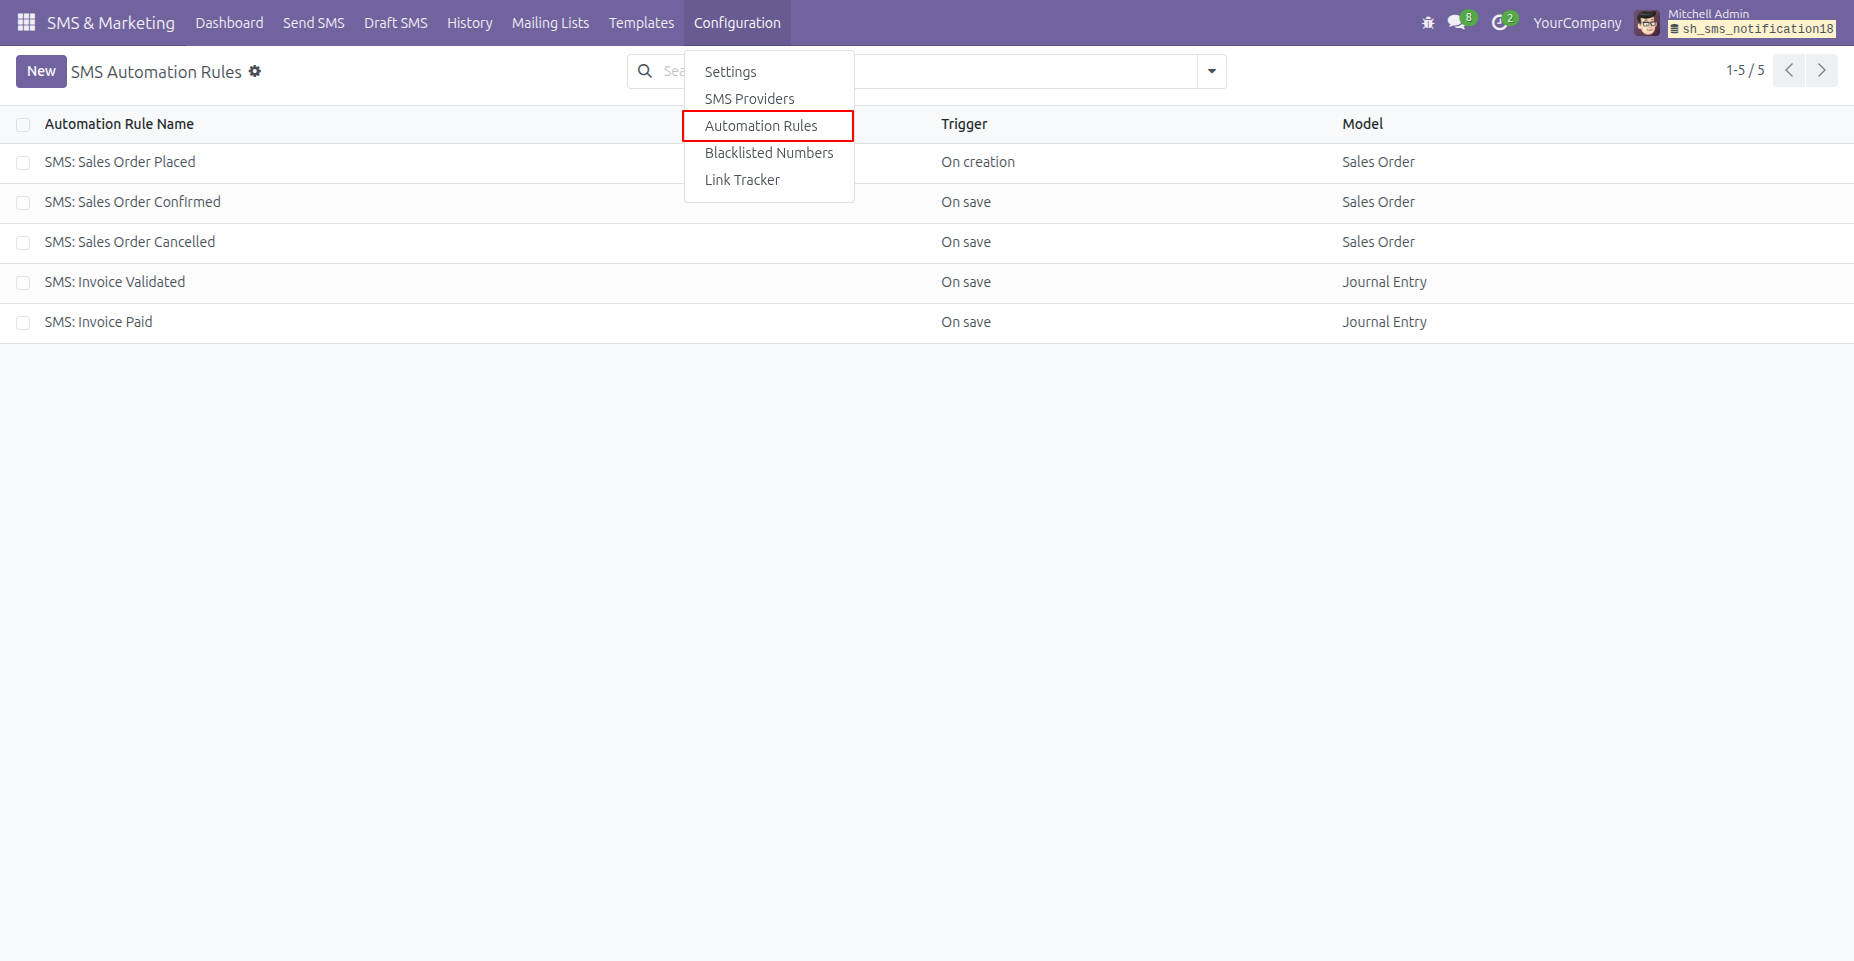
Task: Open the debug bug icon menu
Action: pos(1428,22)
